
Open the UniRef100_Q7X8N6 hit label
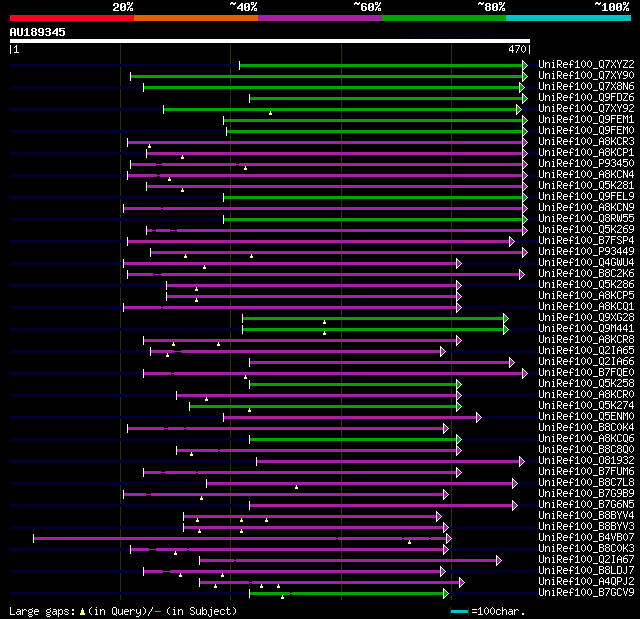(x=586, y=87)
